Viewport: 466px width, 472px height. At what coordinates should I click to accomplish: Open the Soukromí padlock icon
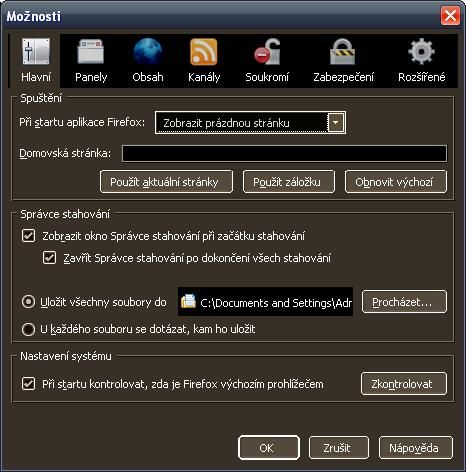coord(267,51)
